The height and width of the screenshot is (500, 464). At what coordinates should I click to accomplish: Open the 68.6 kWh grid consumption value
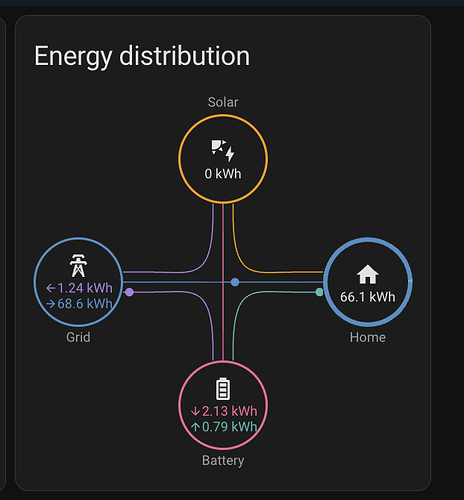tap(85, 304)
